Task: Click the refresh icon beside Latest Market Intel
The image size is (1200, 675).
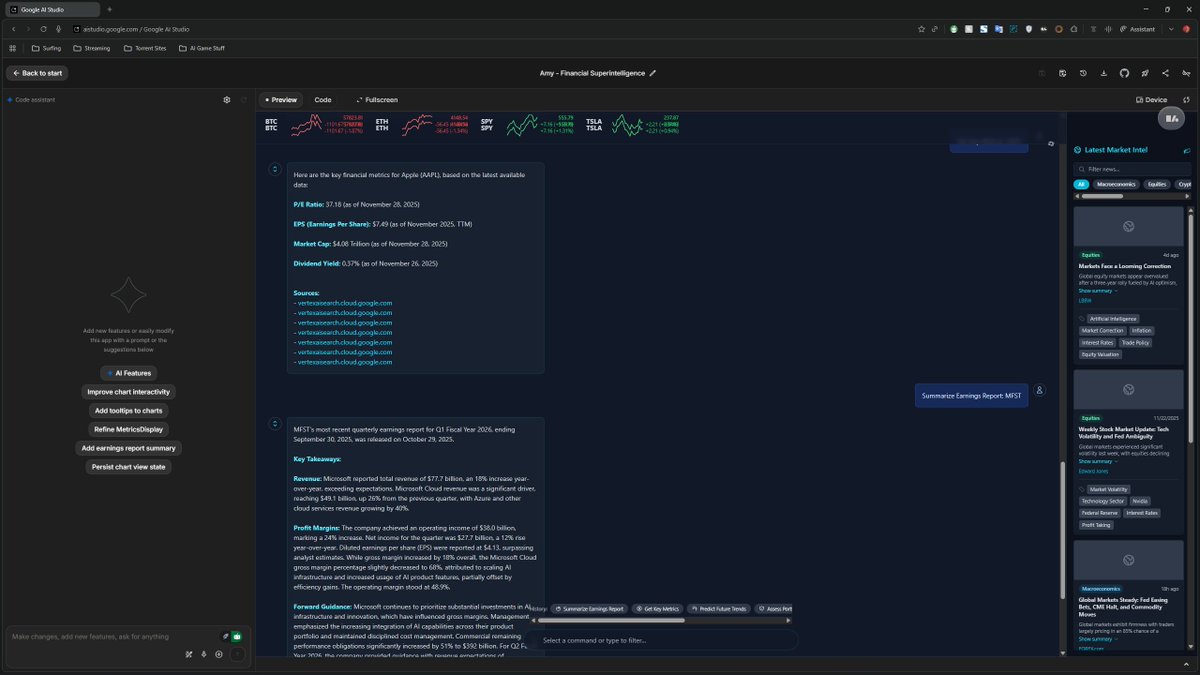Action: 1186,150
